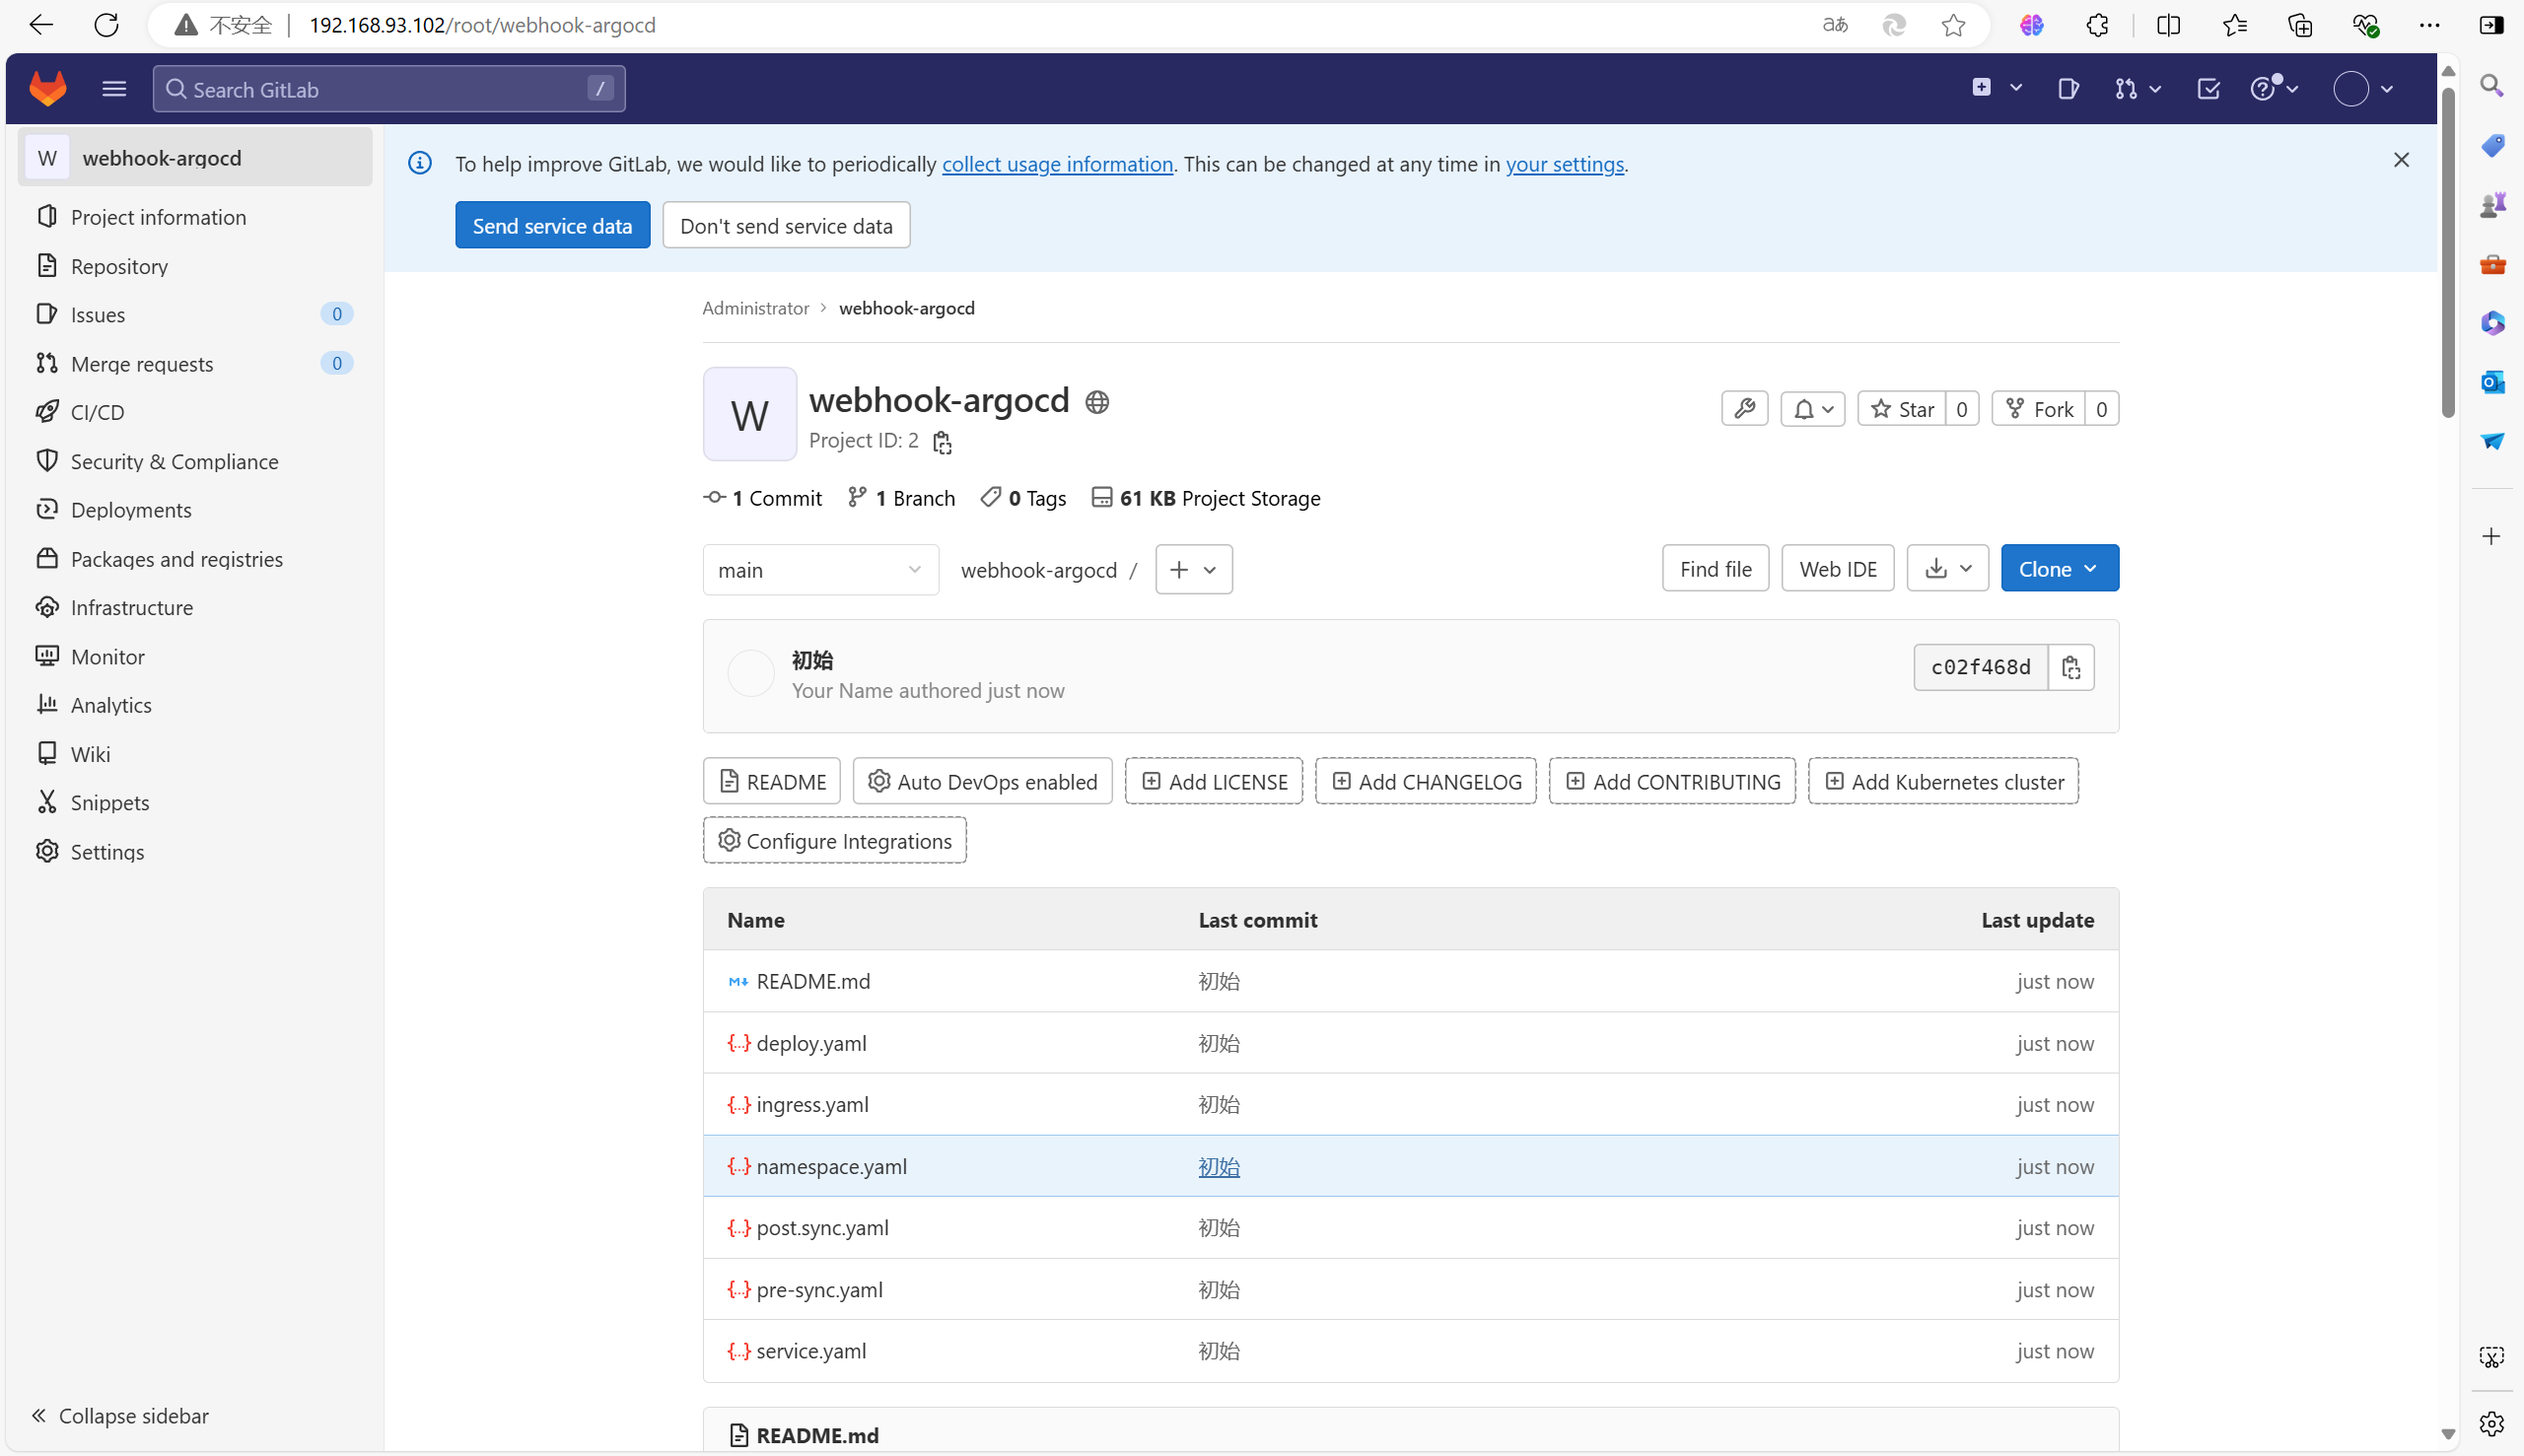This screenshot has height=1456, width=2524.
Task: Dismiss the usage information banner
Action: click(2401, 160)
